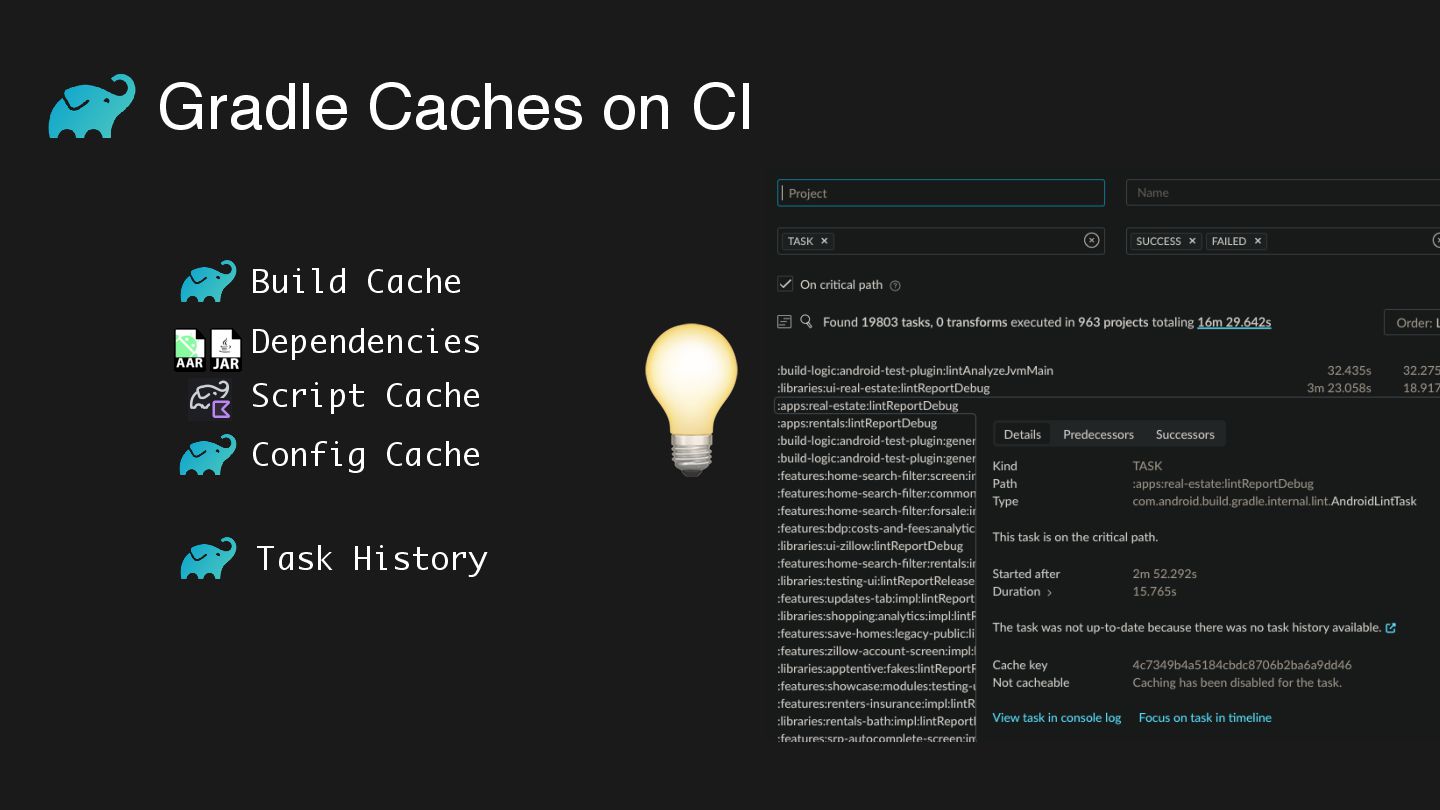The height and width of the screenshot is (810, 1440).
Task: Select the :libraries:ui-real-estate:lintReportDebug row
Action: [883, 388]
